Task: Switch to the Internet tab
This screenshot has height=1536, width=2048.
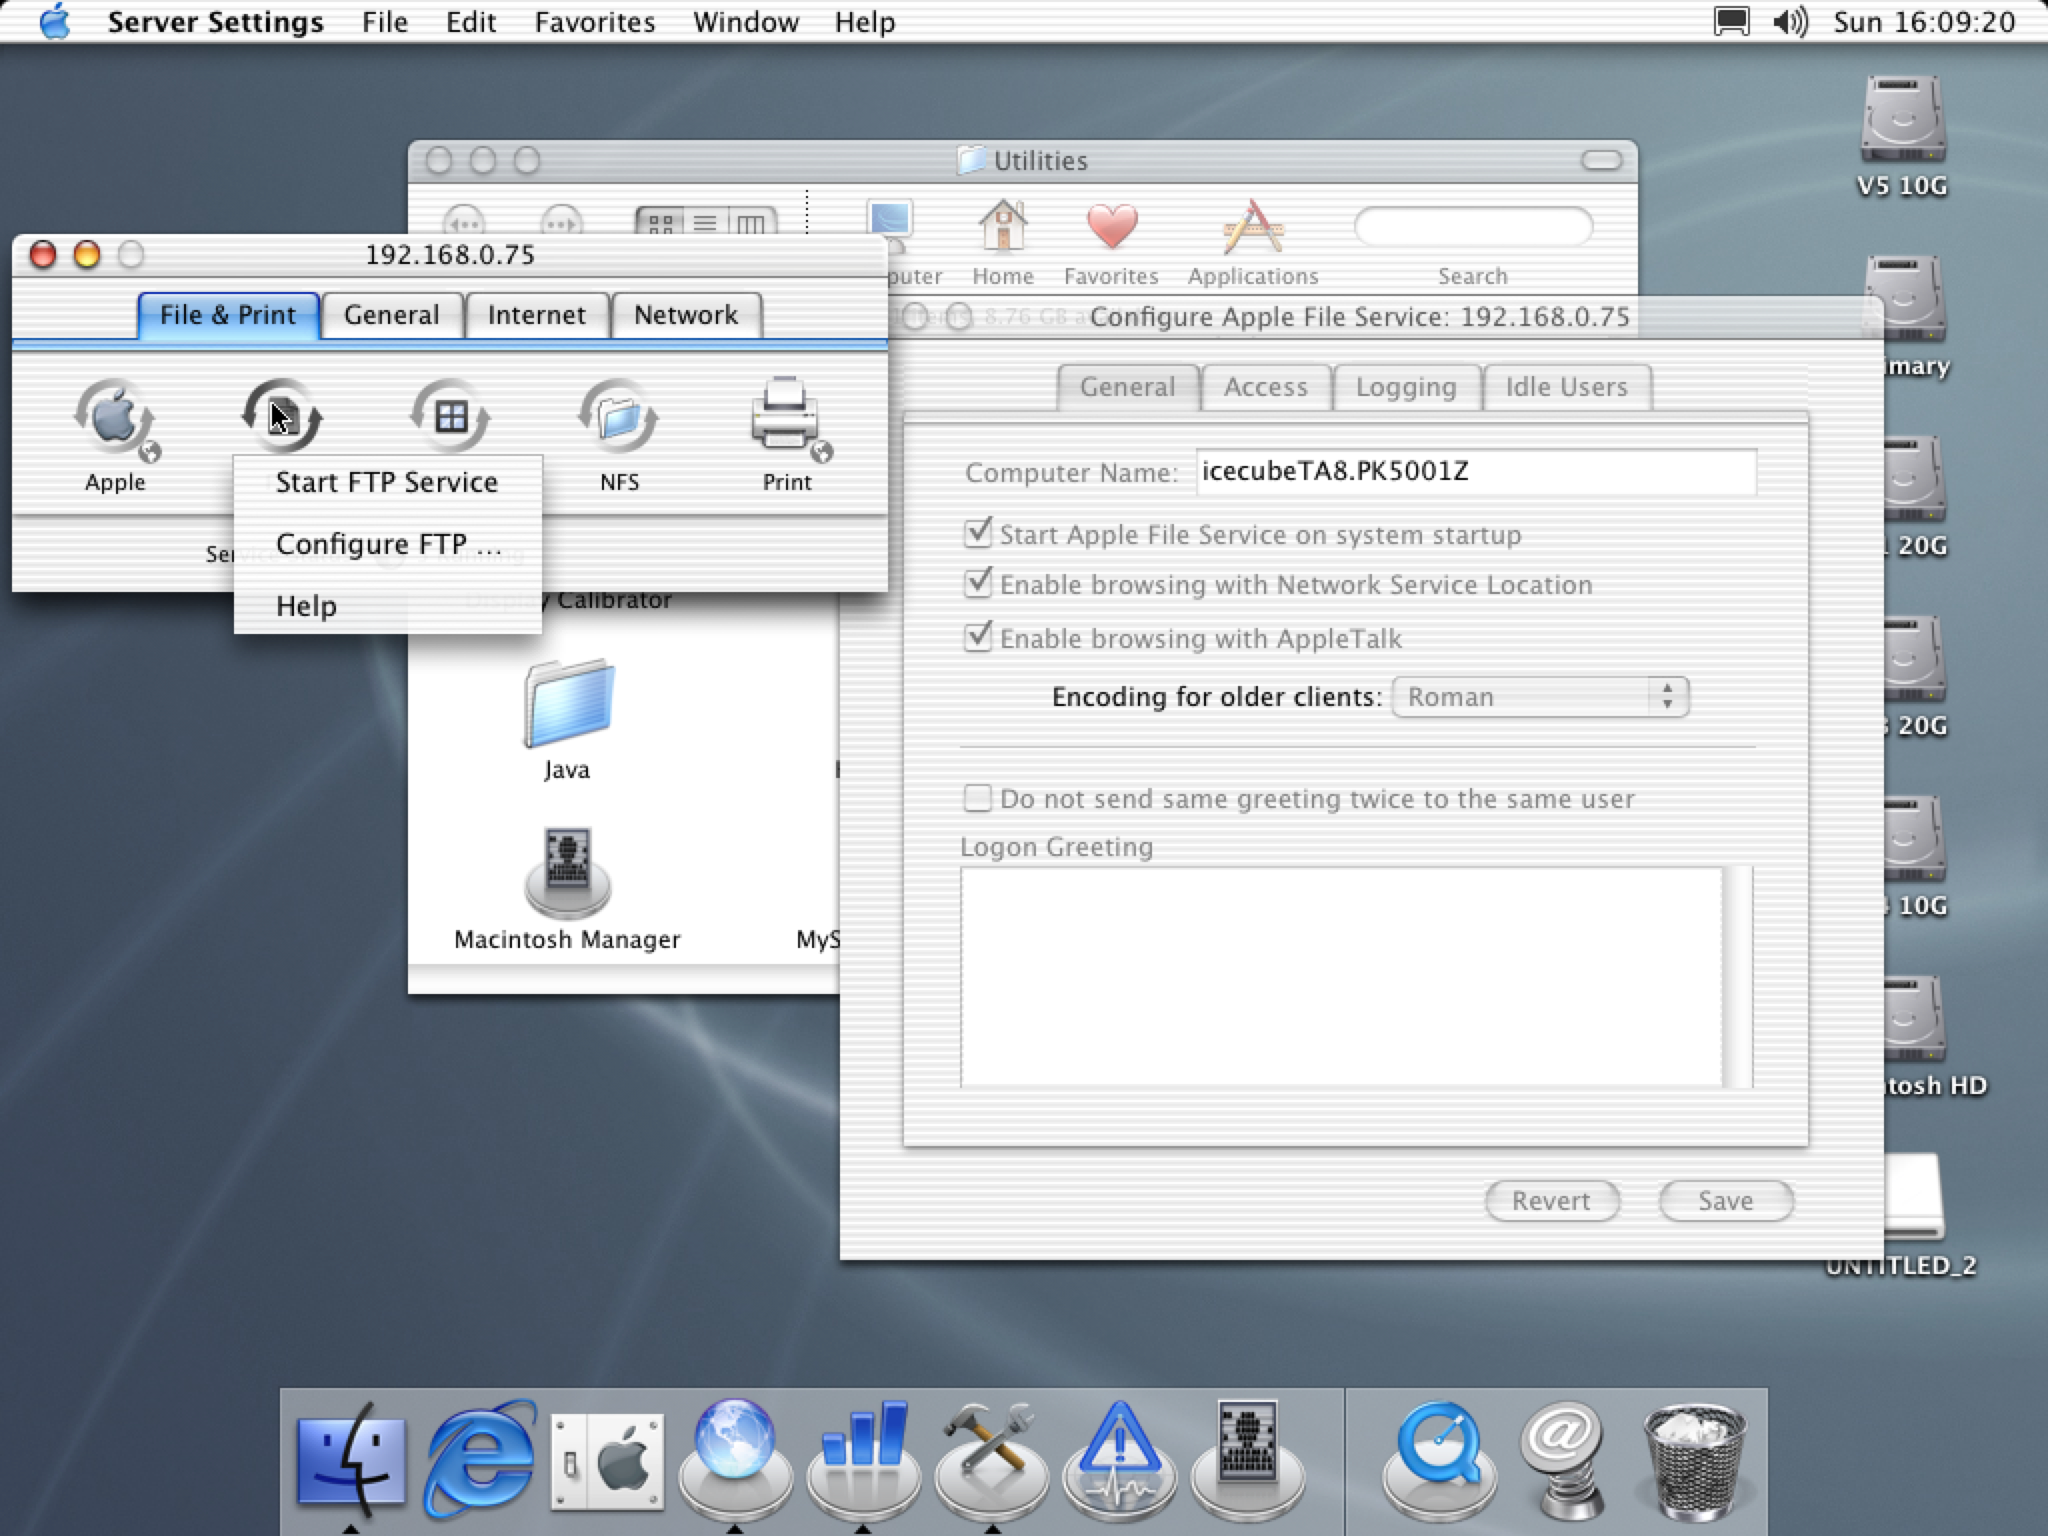Action: (537, 315)
